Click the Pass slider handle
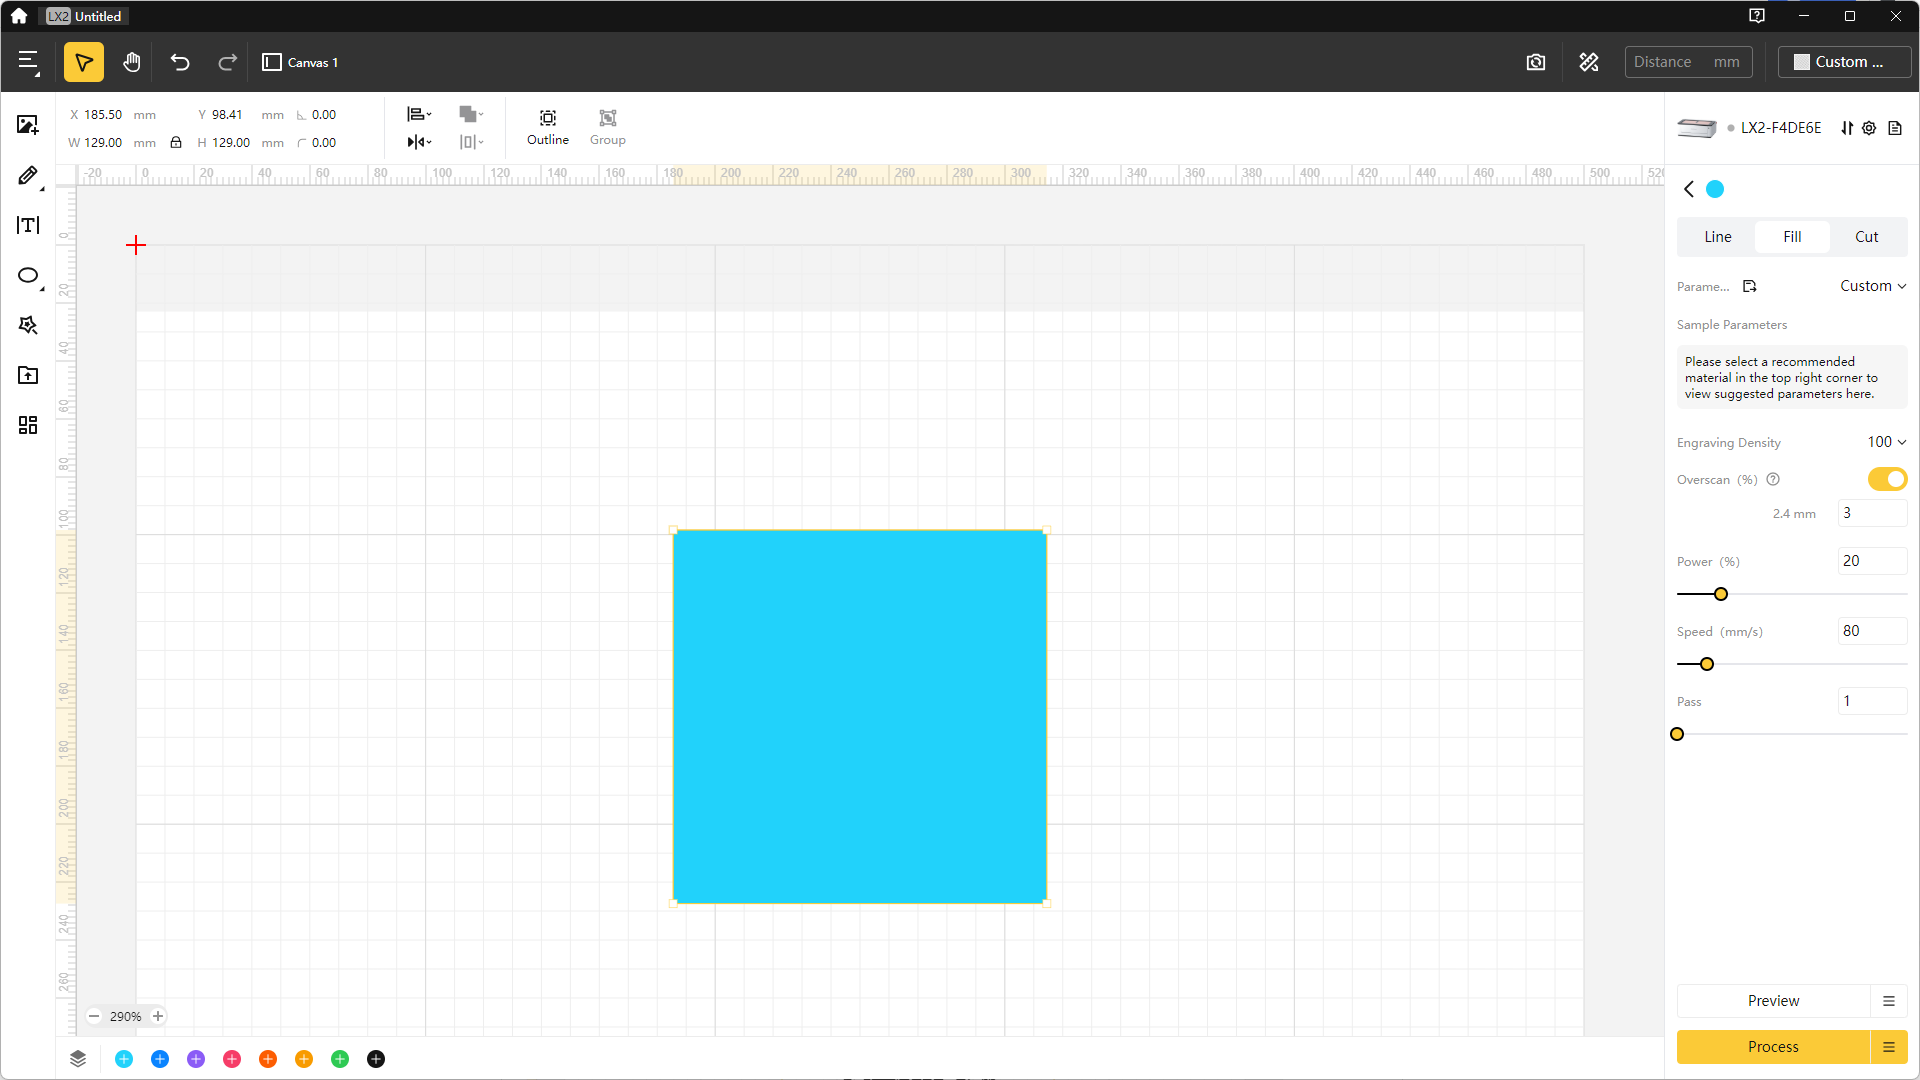Image resolution: width=1920 pixels, height=1080 pixels. click(1677, 734)
